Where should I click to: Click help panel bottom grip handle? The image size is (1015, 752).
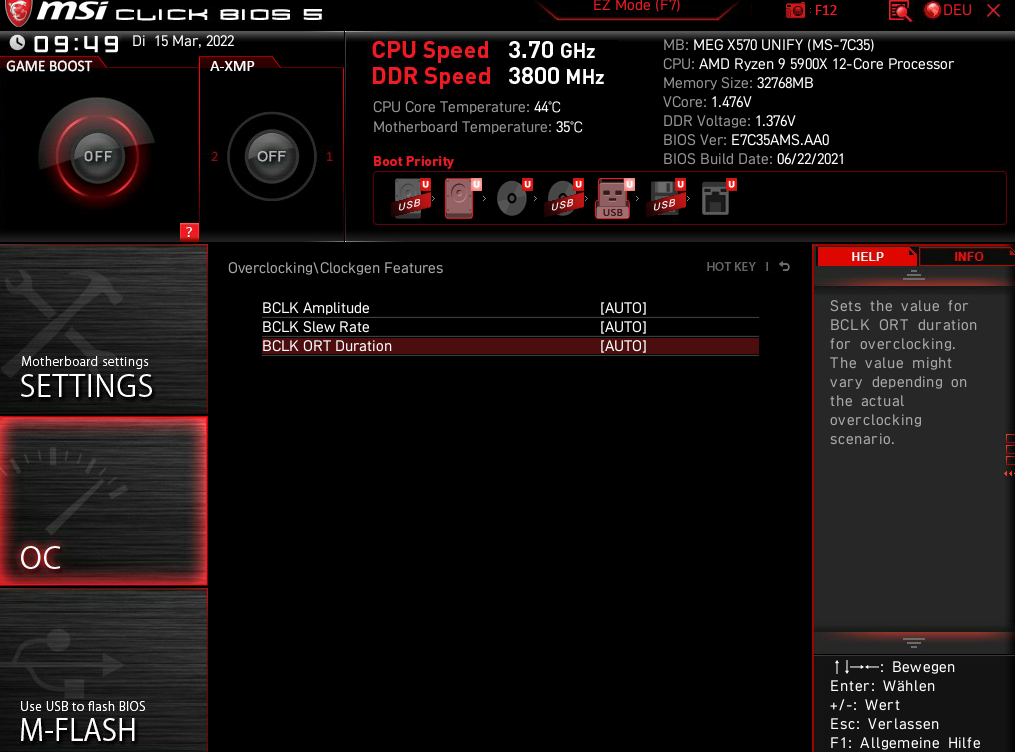914,642
